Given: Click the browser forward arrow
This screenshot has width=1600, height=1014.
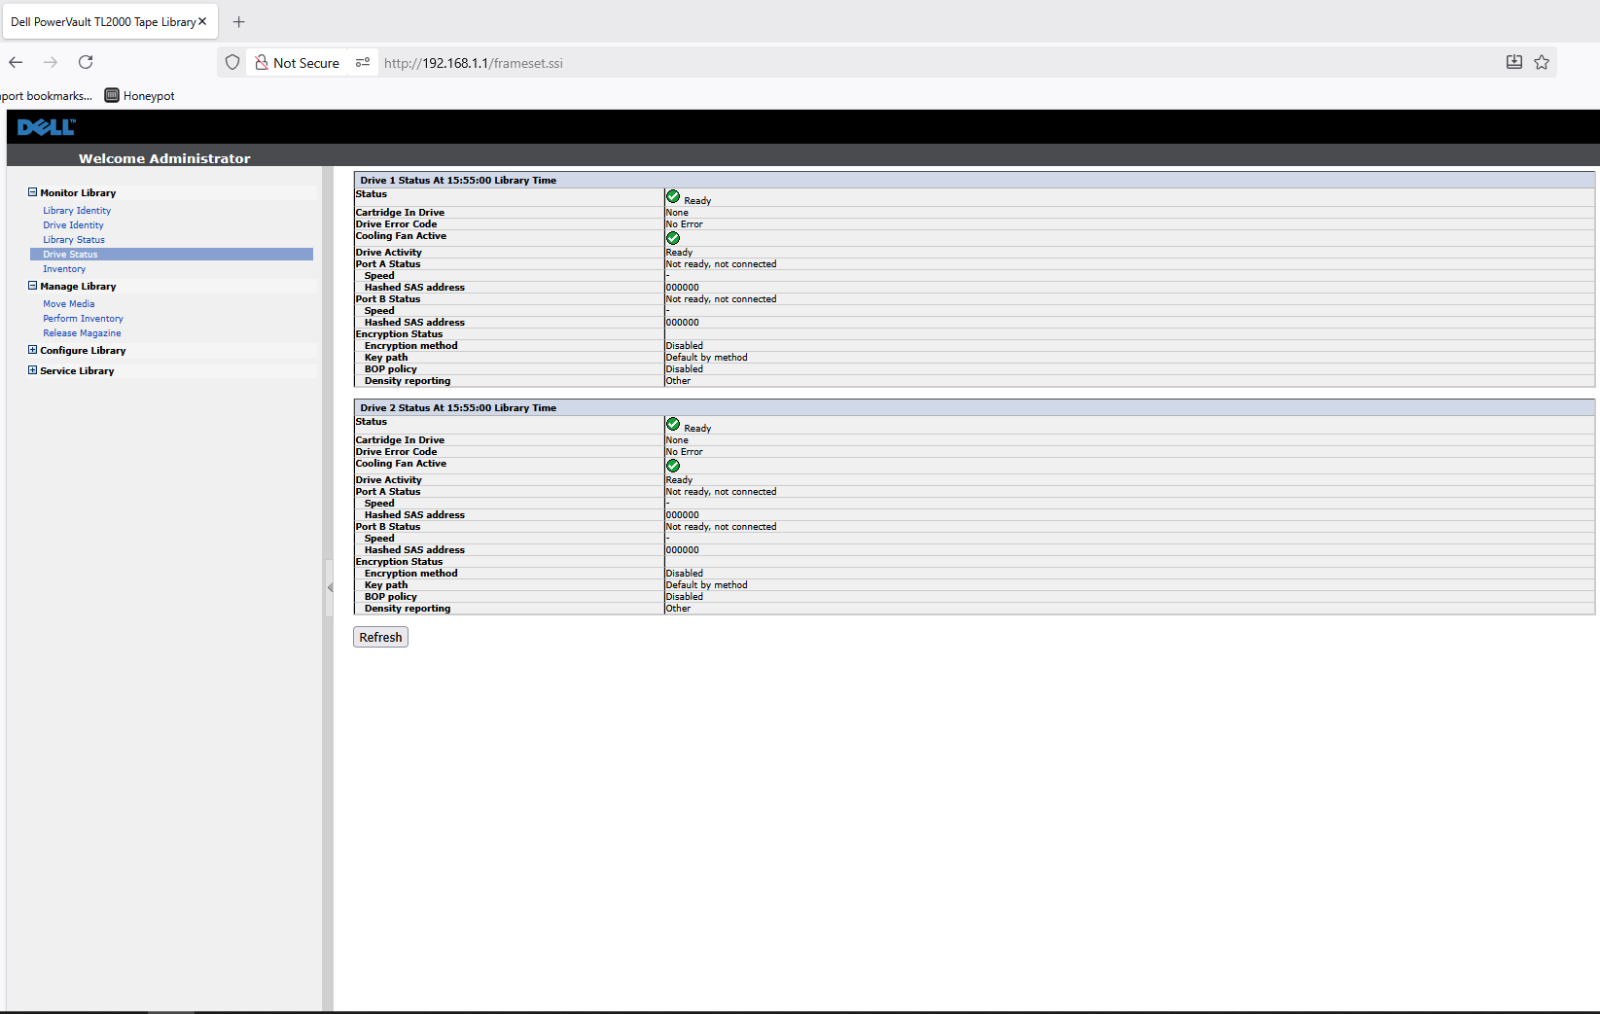Looking at the screenshot, I should click(x=51, y=62).
